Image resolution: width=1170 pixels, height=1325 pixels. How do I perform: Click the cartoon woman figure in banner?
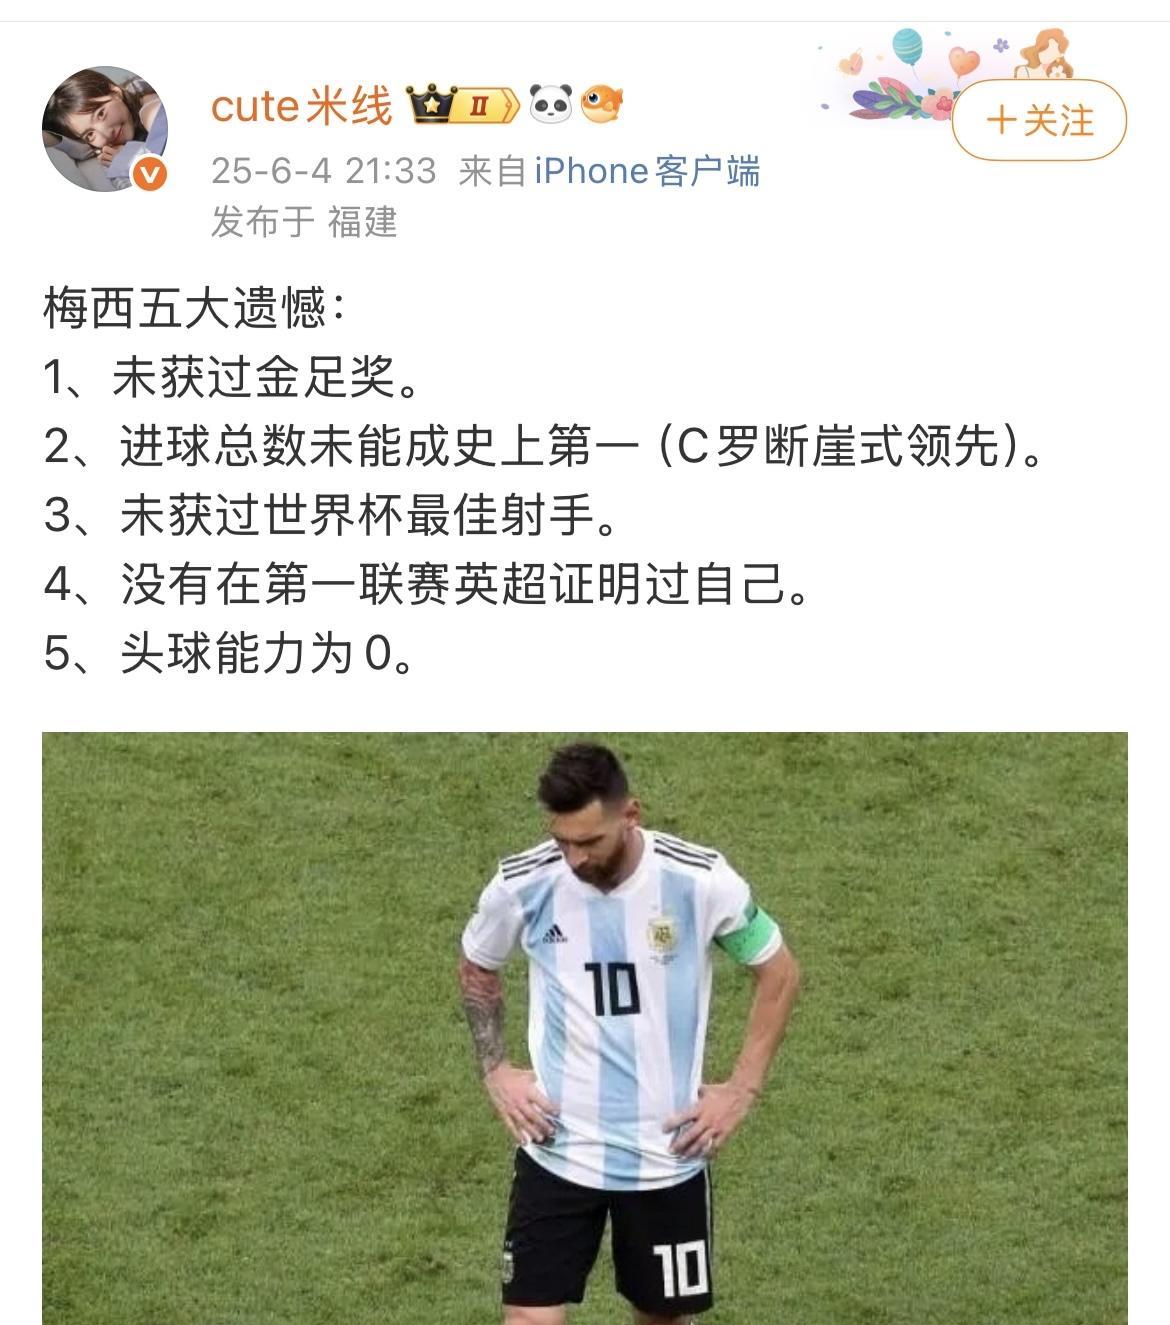(x=1046, y=55)
